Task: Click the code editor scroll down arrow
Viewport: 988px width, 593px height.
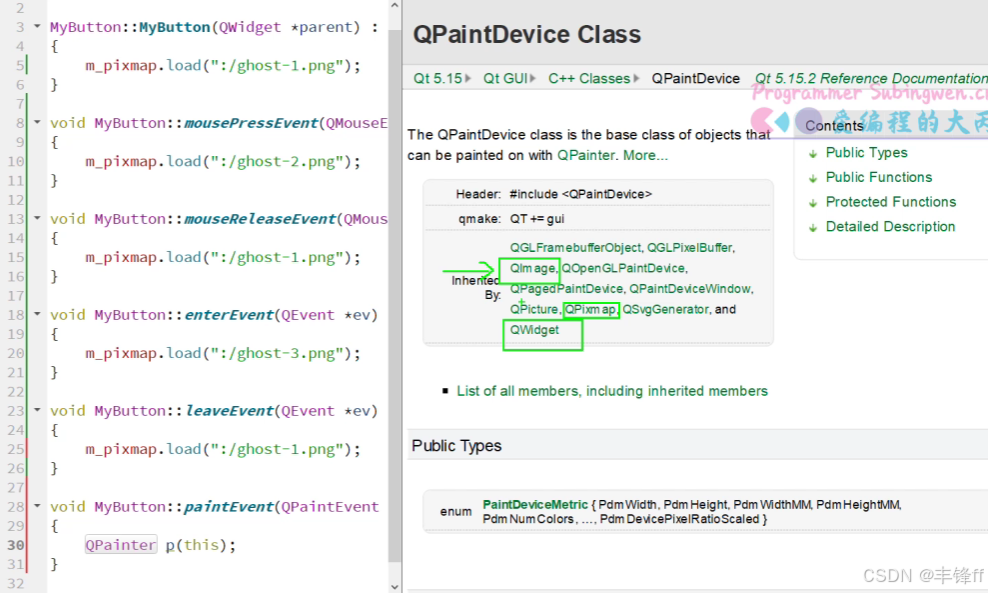Action: [394, 587]
